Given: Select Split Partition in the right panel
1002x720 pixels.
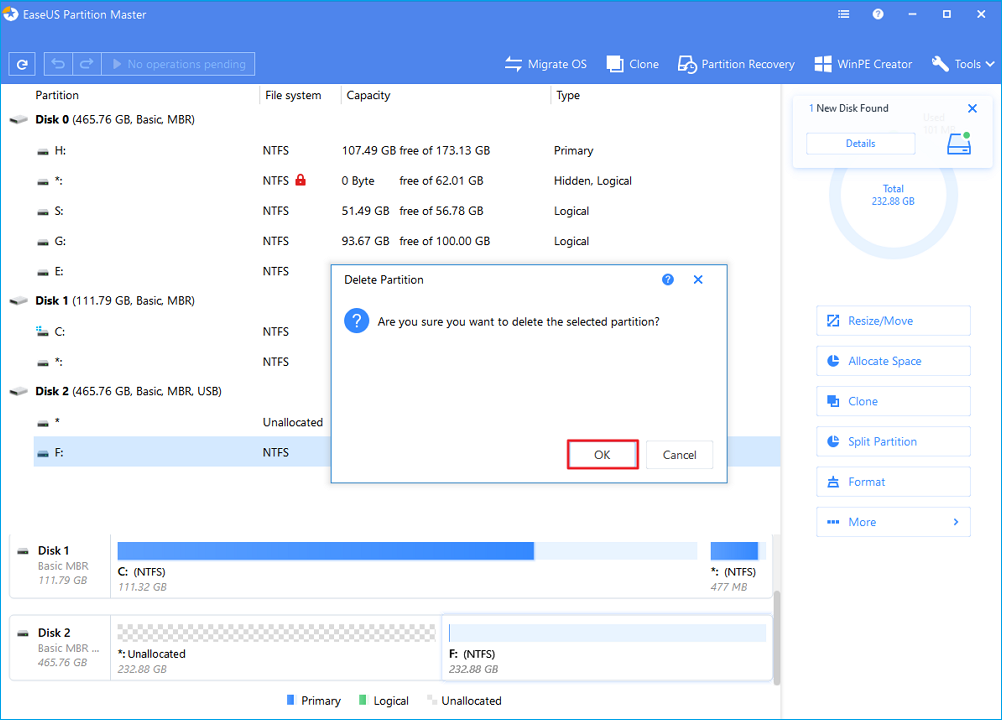Looking at the screenshot, I should (893, 441).
